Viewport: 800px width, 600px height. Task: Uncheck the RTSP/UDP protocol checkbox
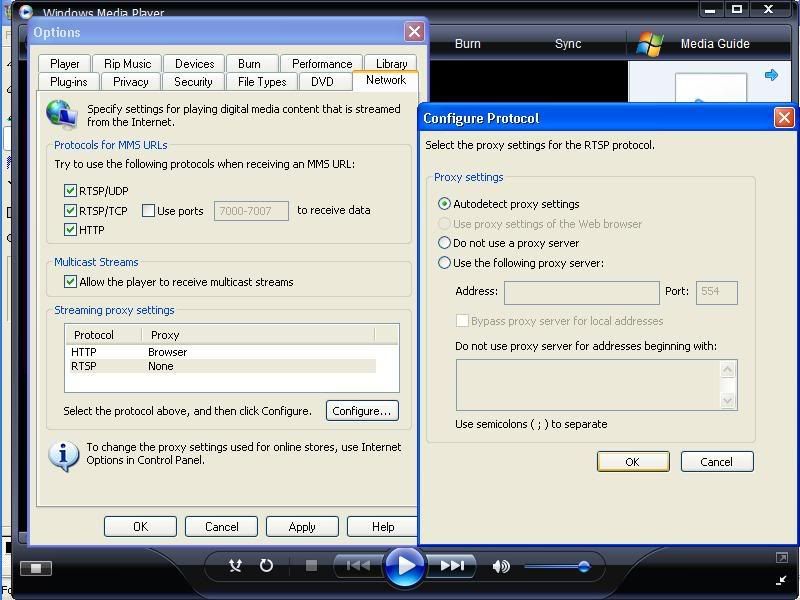pyautogui.click(x=70, y=191)
